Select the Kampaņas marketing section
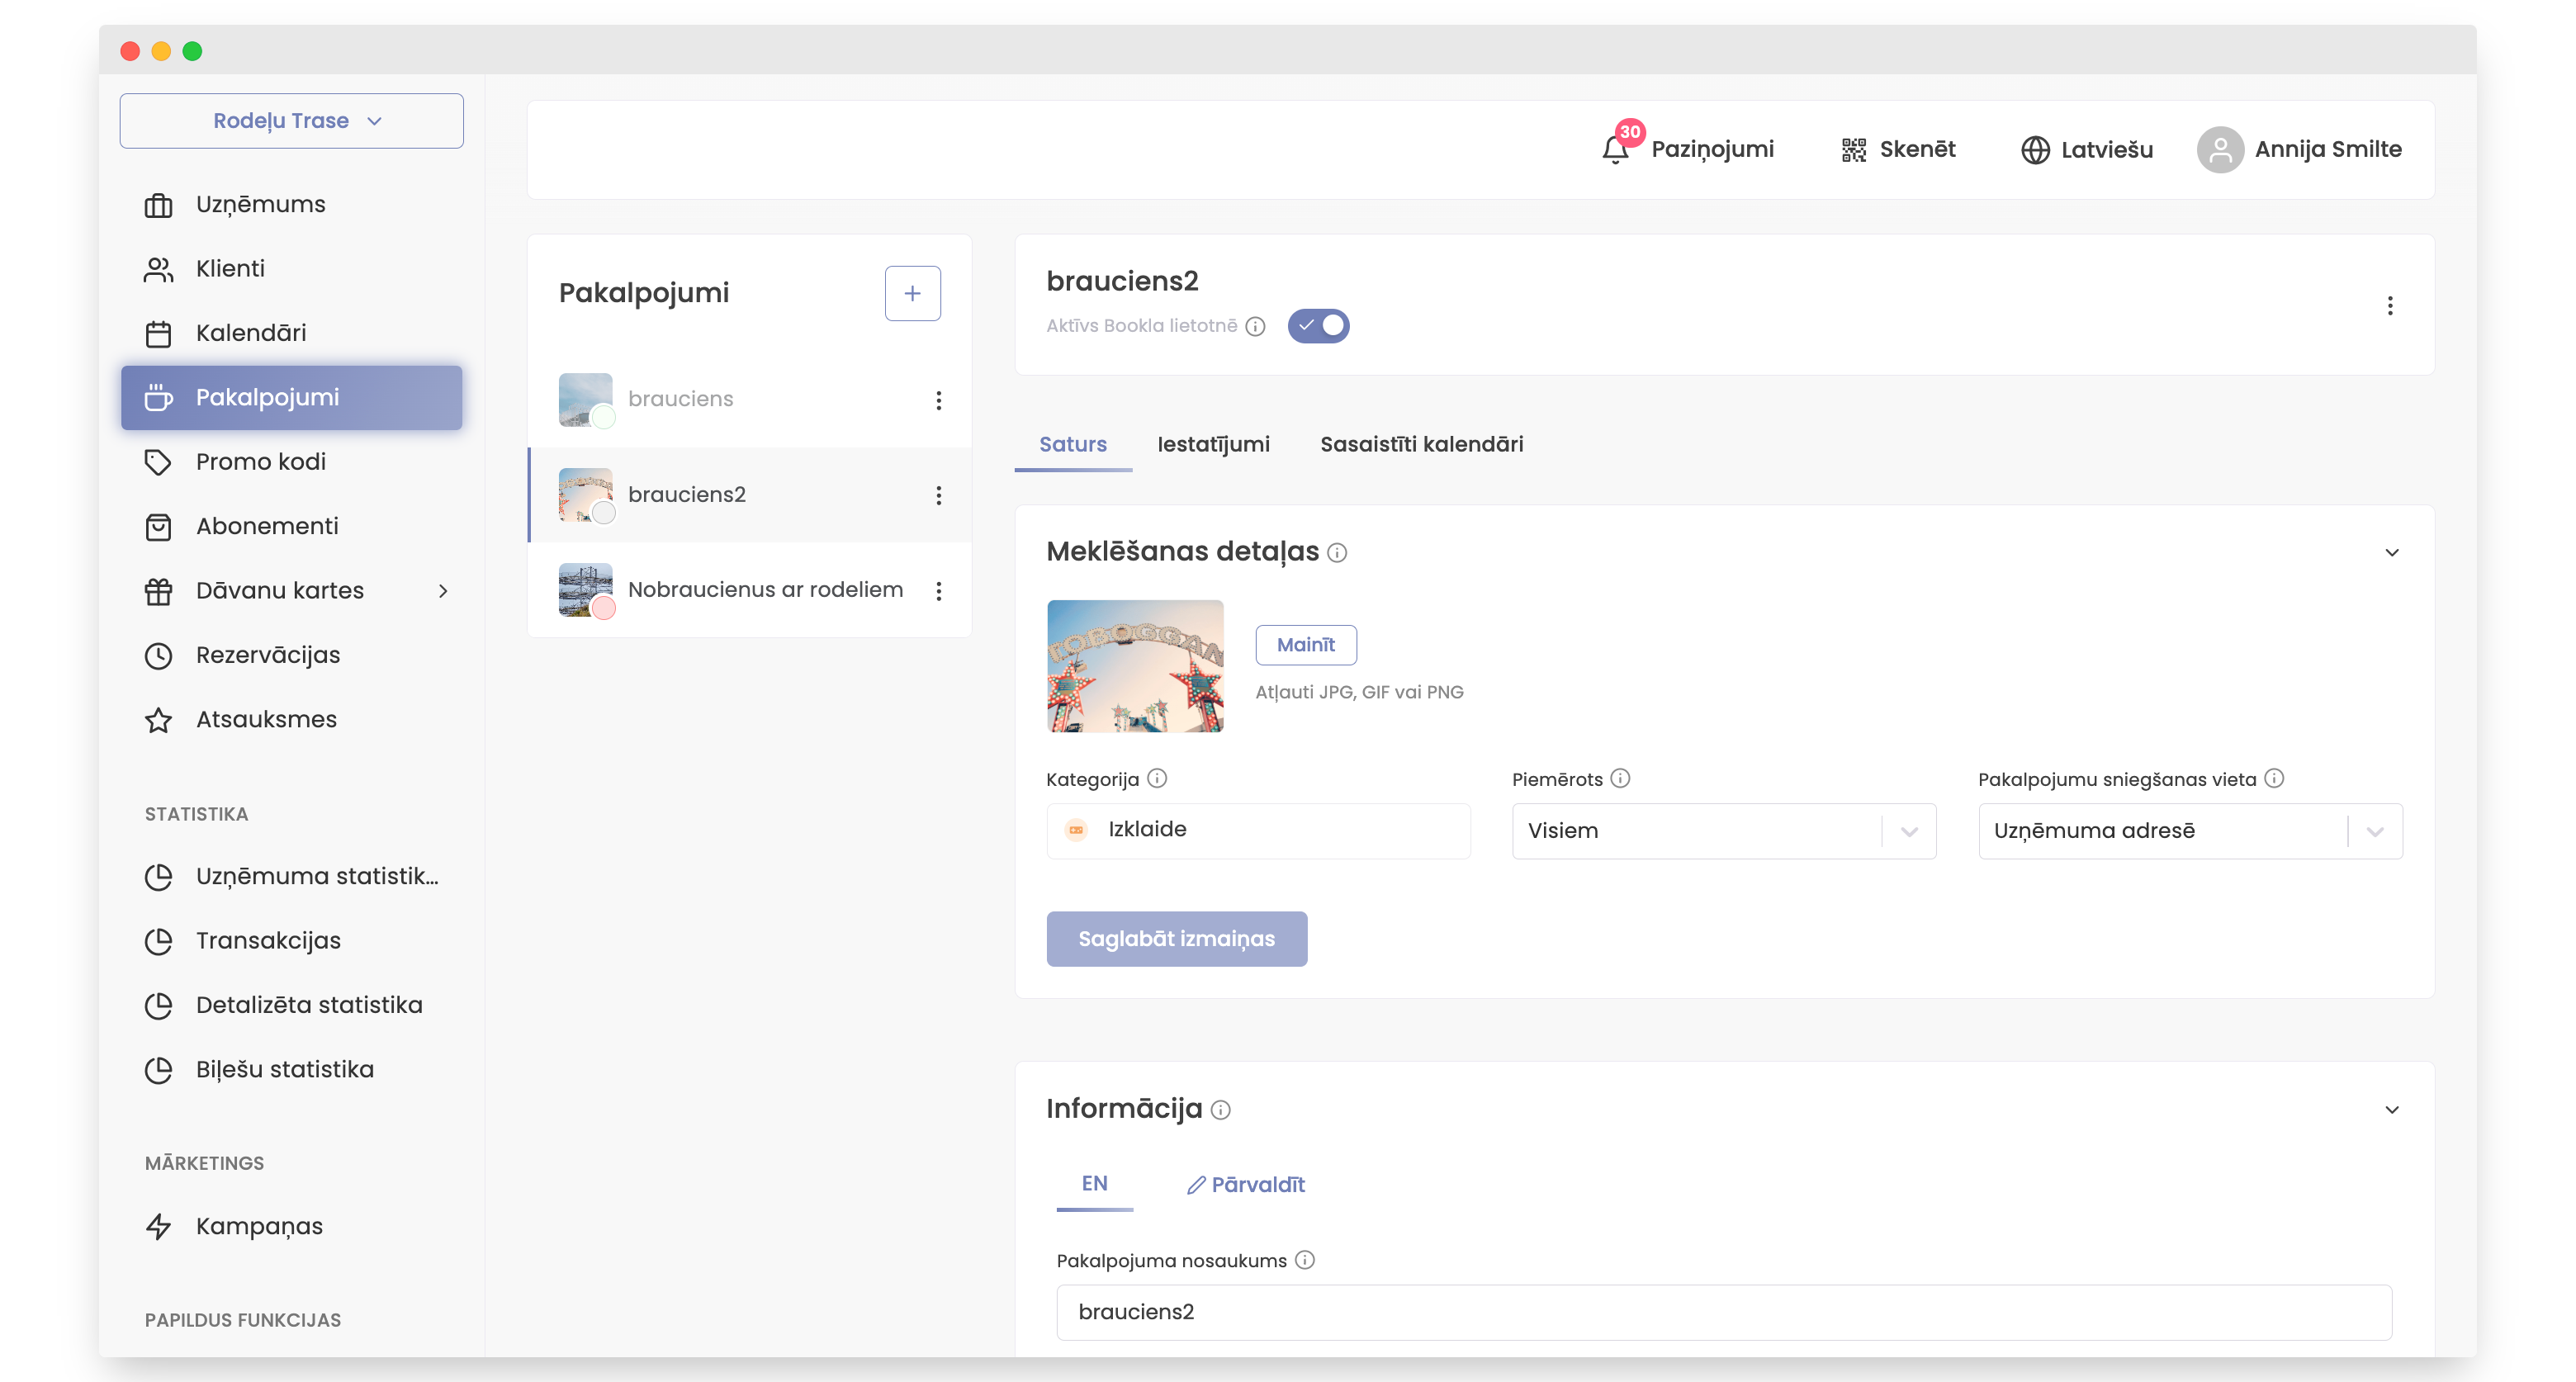The image size is (2576, 1382). tap(258, 1226)
